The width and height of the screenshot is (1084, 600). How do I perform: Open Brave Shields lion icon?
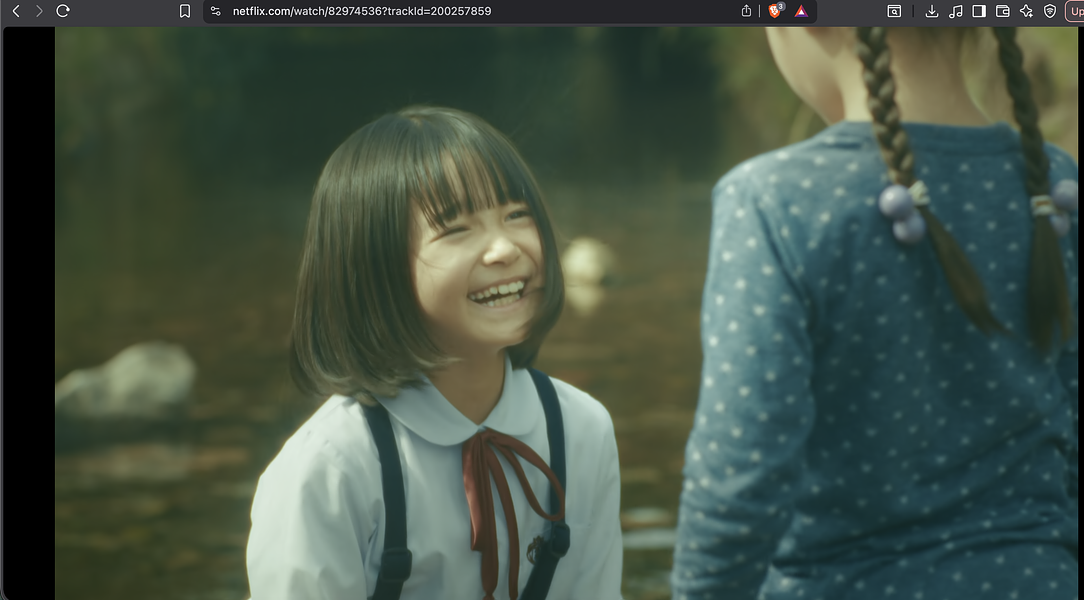point(775,10)
